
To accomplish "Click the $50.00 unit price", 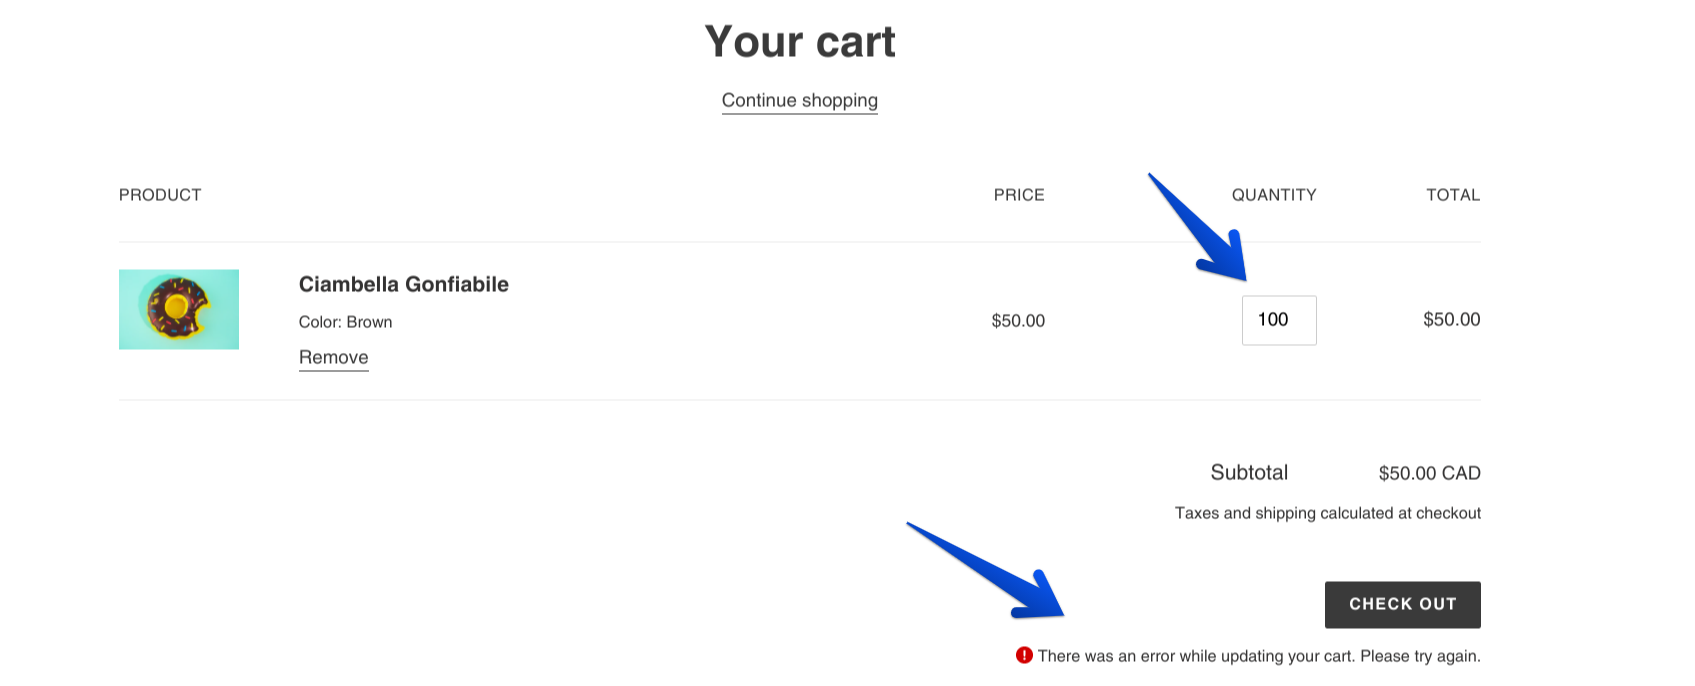I will 1017,321.
